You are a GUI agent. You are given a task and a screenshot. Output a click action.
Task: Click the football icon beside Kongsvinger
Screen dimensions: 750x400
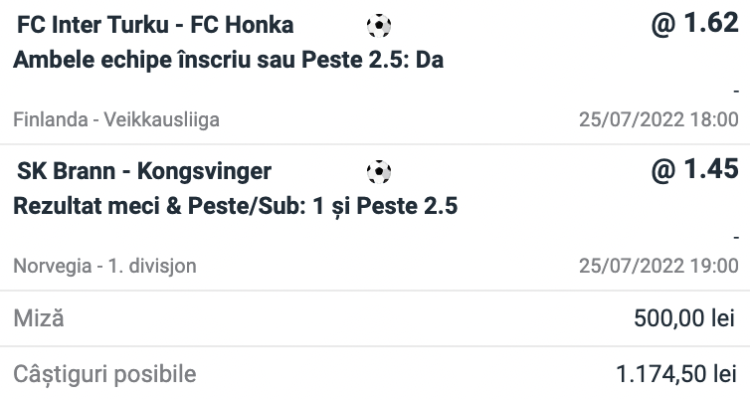coord(379,172)
